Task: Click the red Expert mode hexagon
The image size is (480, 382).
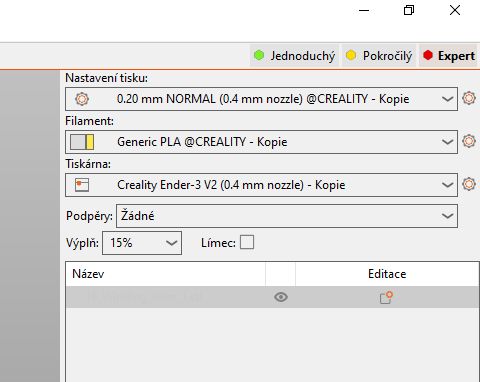Action: point(428,55)
